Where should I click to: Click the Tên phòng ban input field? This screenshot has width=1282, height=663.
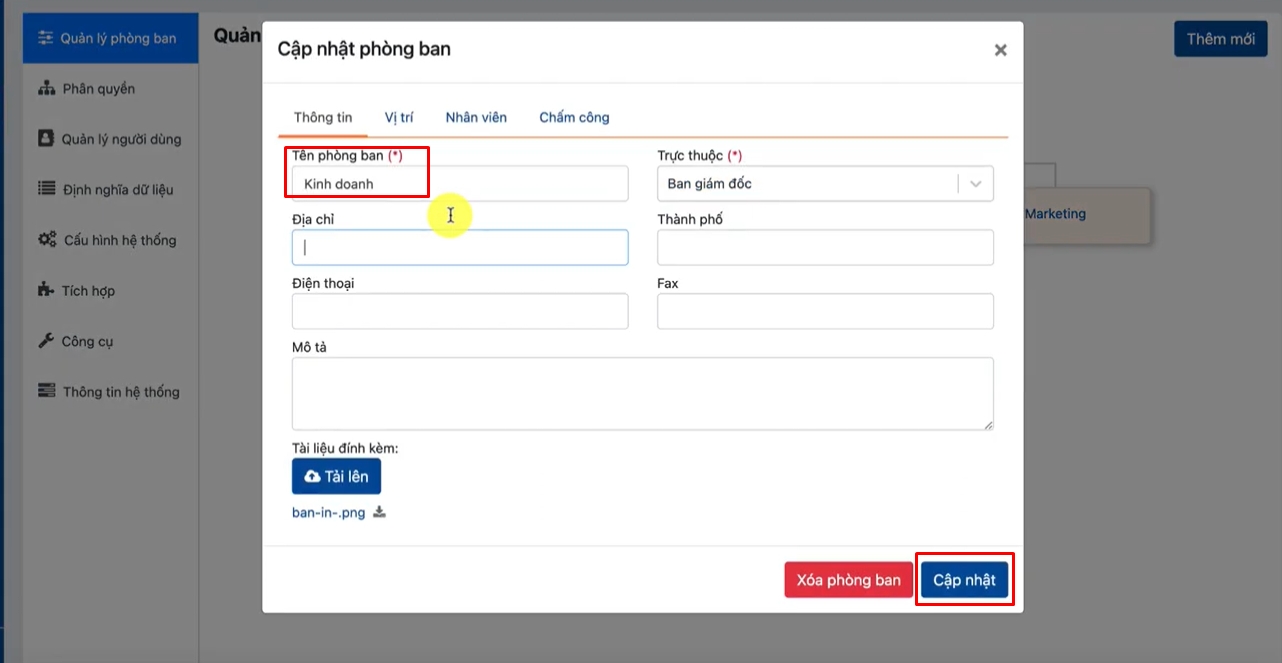point(460,184)
